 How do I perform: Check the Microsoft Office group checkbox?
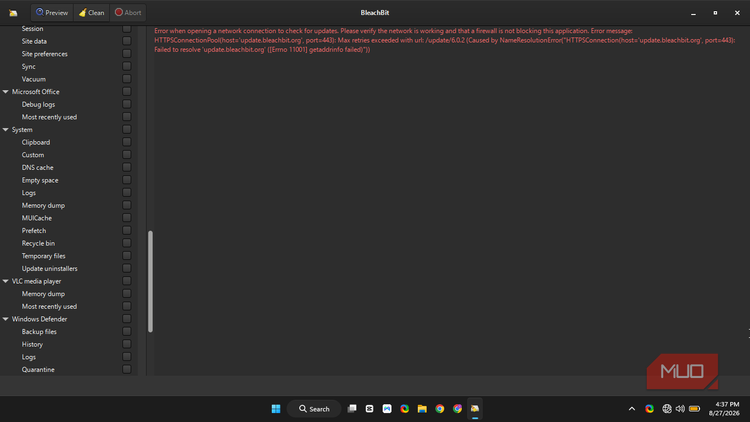[127, 91]
